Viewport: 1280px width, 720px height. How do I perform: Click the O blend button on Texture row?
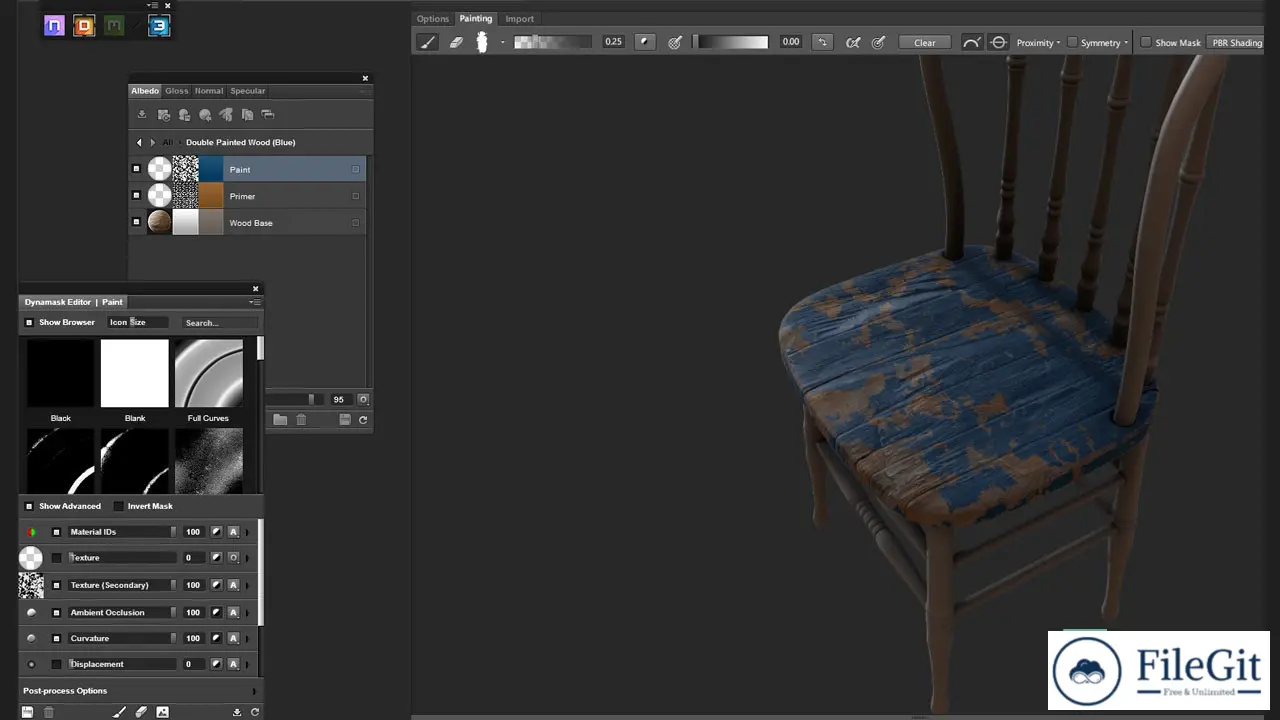(x=233, y=558)
